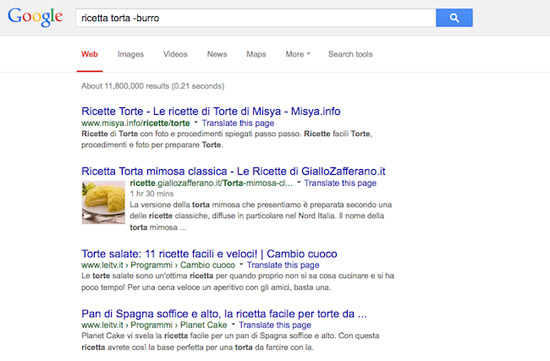The width and height of the screenshot is (550, 361).
Task: Click the blue magnifier search button
Action: point(454,18)
